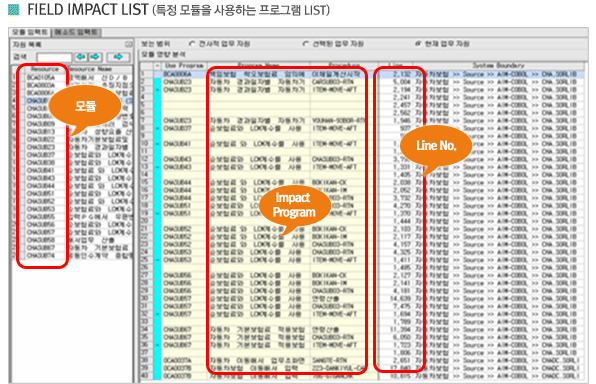
Task: Click the System Boundery column header
Action: pyautogui.click(x=498, y=65)
